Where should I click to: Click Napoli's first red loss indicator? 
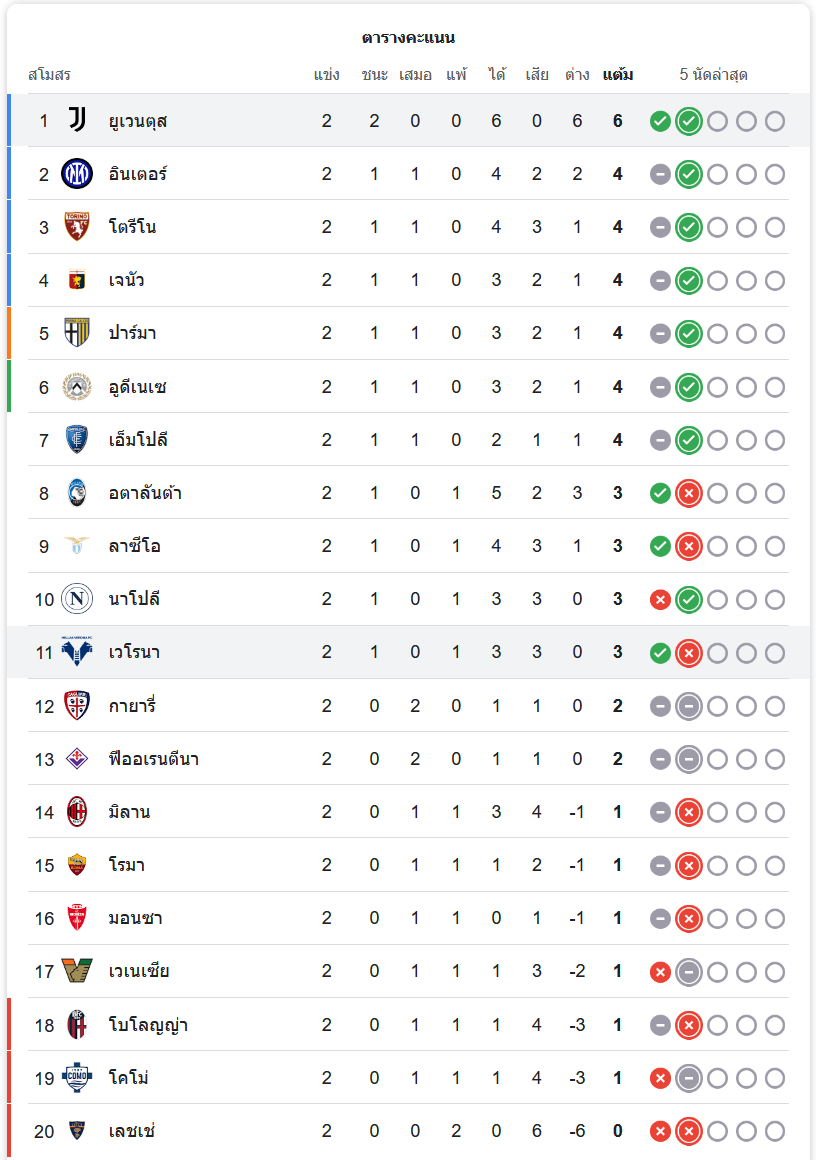(660, 599)
